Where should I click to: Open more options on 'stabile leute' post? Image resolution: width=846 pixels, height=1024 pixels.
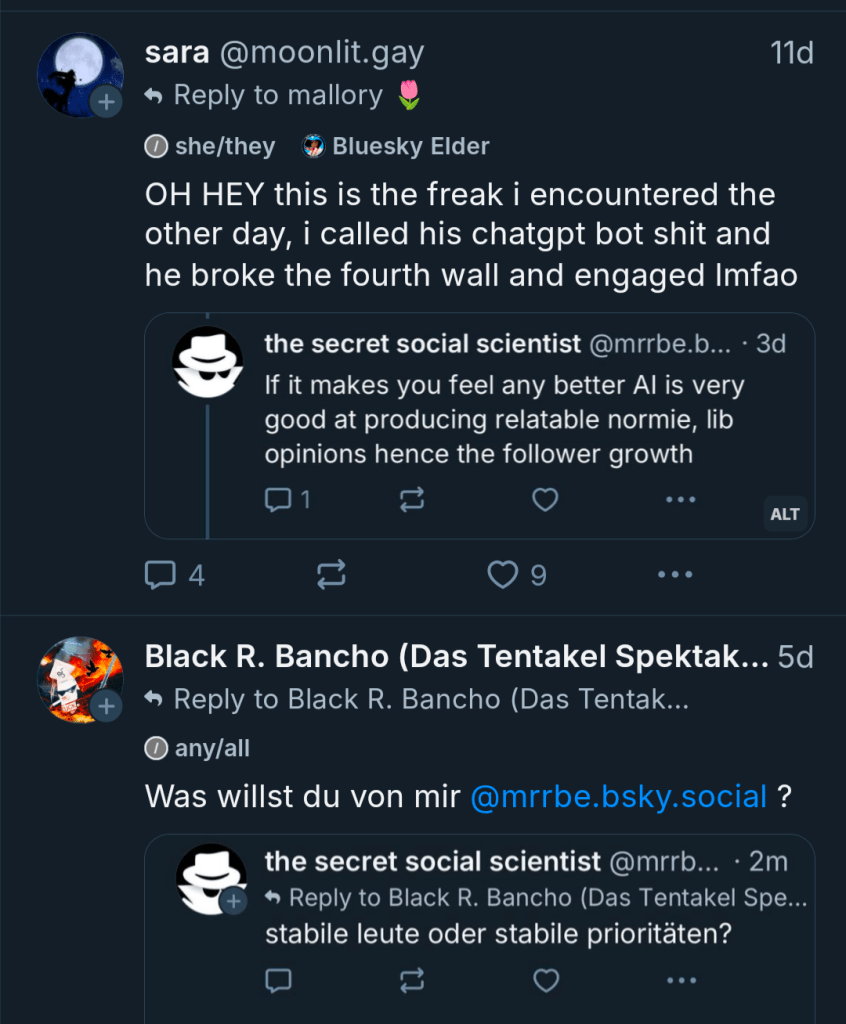(x=680, y=981)
